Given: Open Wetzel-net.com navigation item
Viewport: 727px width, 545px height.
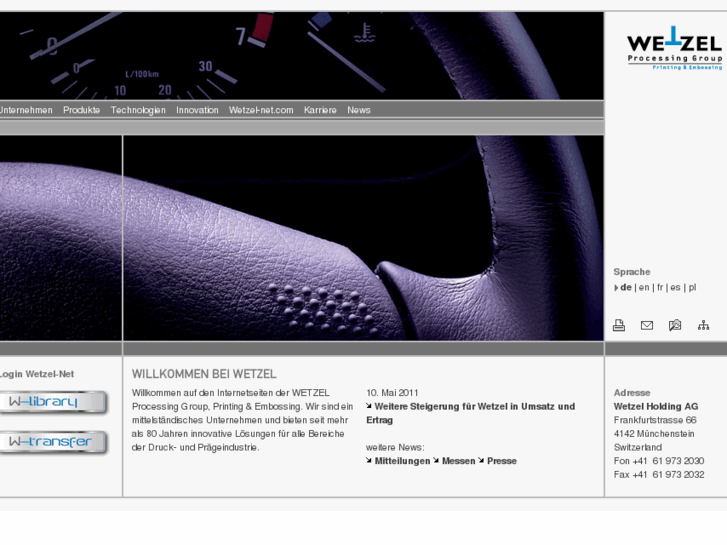Looking at the screenshot, I should 261,110.
